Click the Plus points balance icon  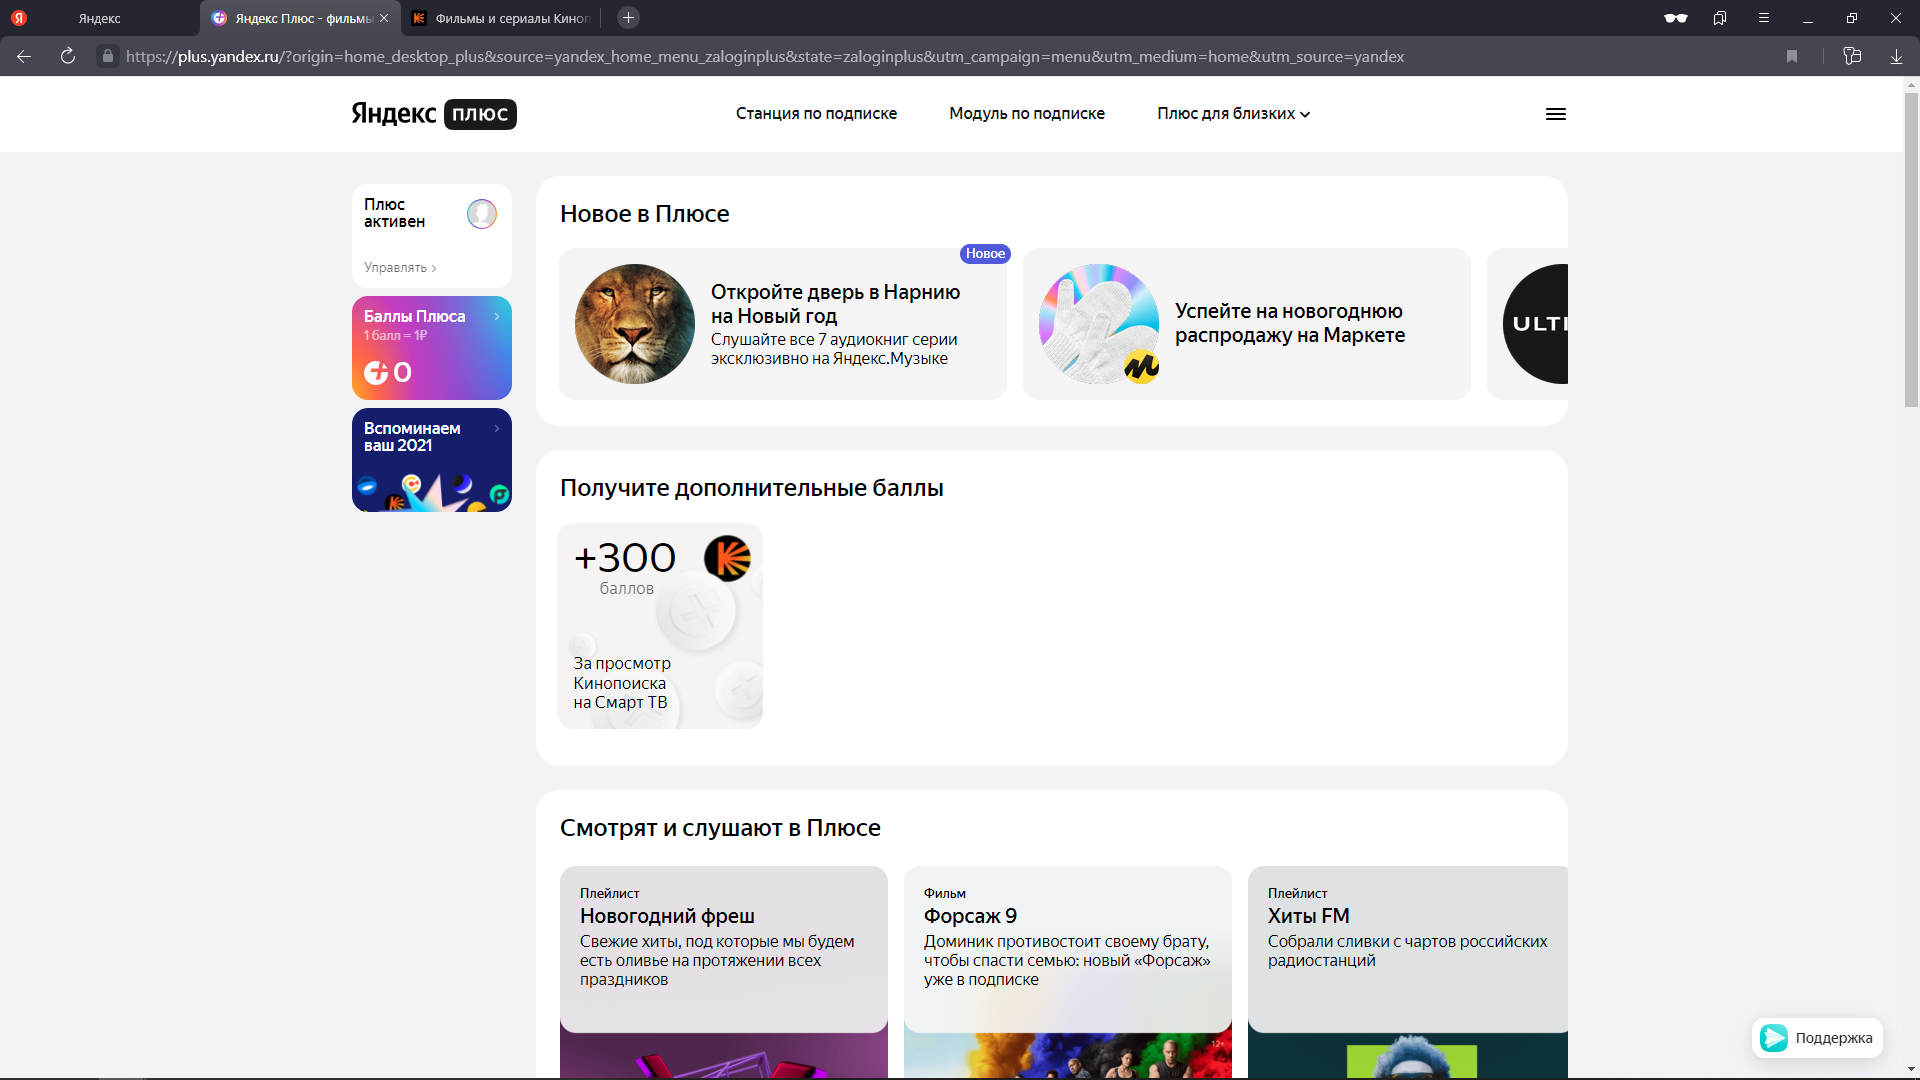click(x=376, y=373)
